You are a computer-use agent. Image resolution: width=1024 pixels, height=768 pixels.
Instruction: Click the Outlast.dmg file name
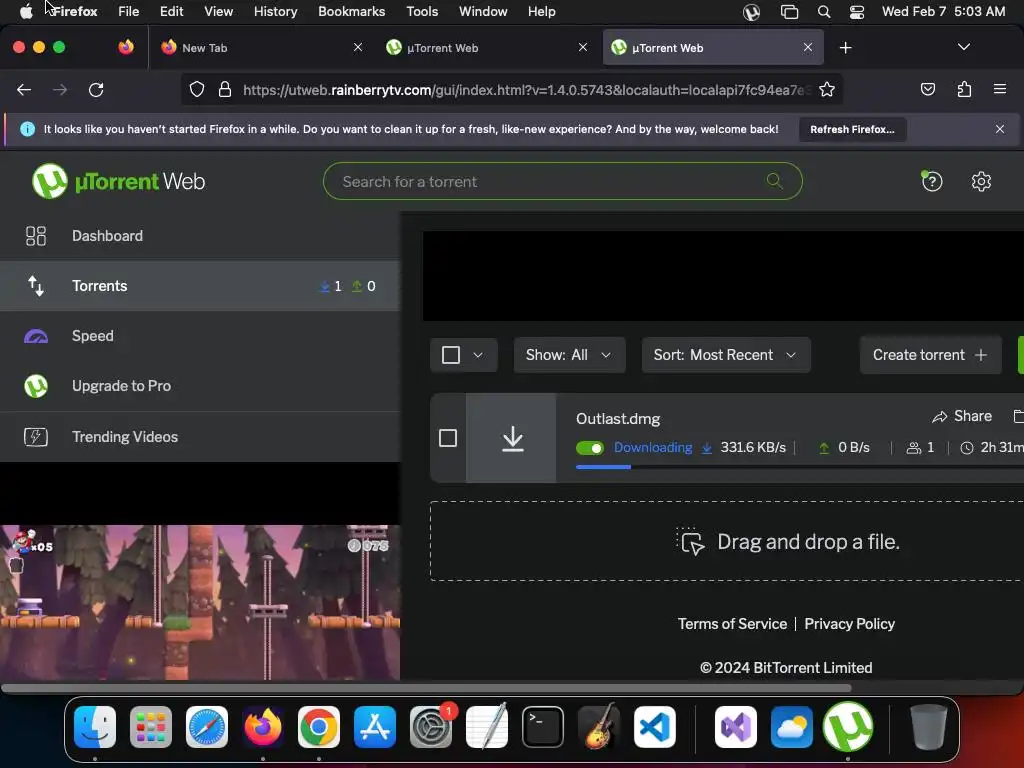coord(618,419)
